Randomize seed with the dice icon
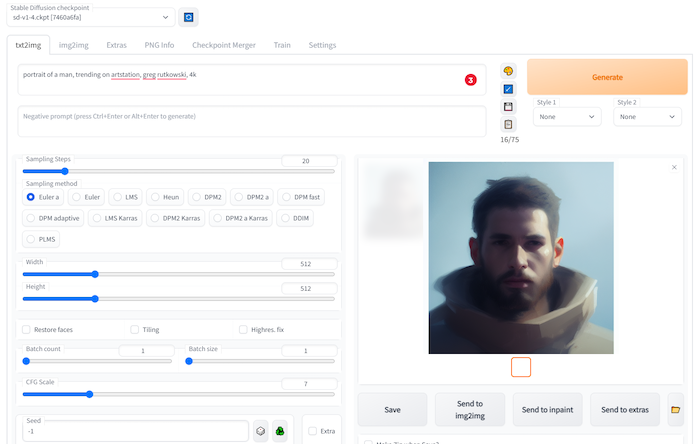The image size is (700, 444). pos(261,430)
